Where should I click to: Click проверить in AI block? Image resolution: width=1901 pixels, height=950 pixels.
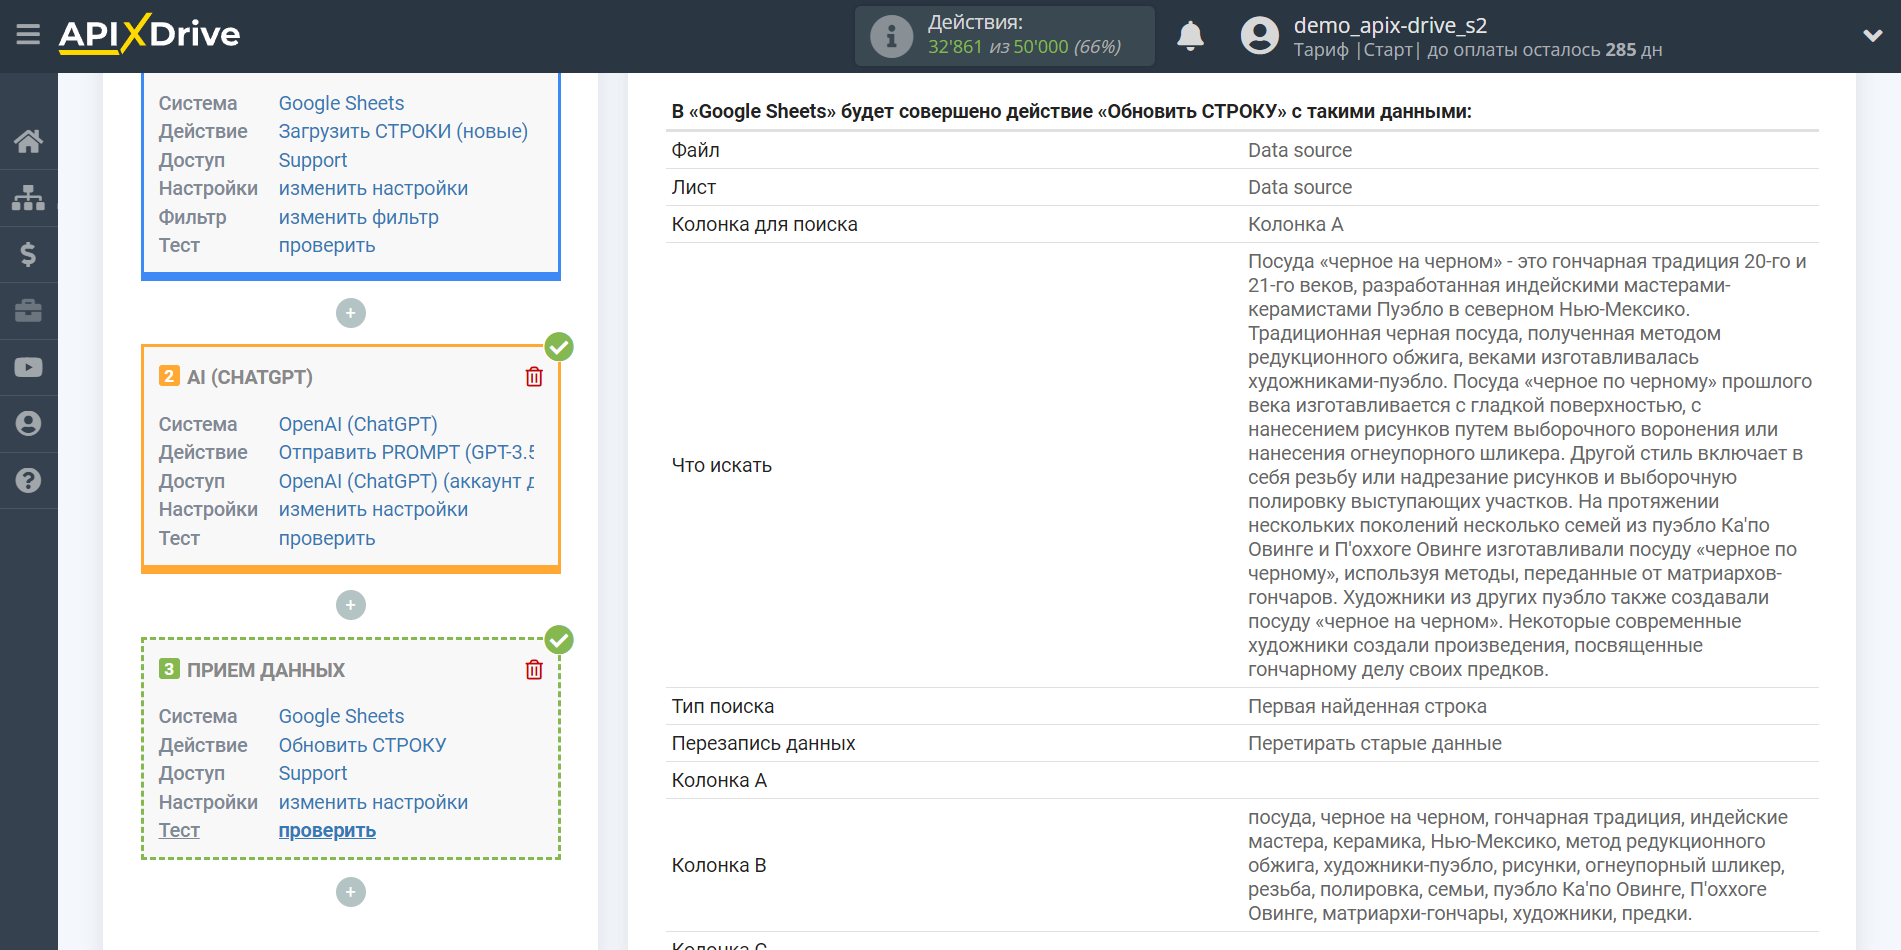point(327,538)
